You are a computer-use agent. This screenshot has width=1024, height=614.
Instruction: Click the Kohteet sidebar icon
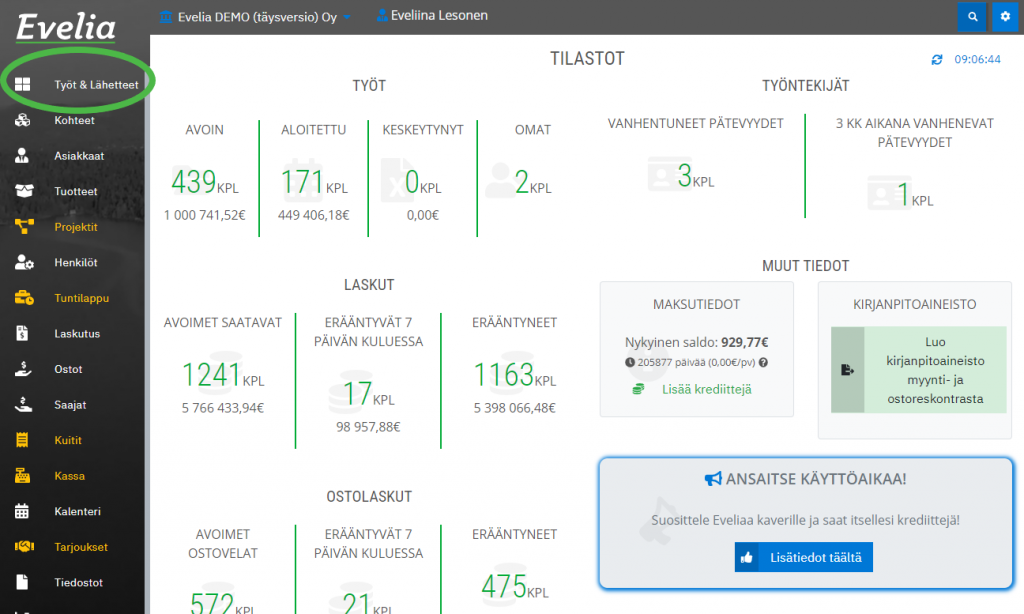click(23, 120)
